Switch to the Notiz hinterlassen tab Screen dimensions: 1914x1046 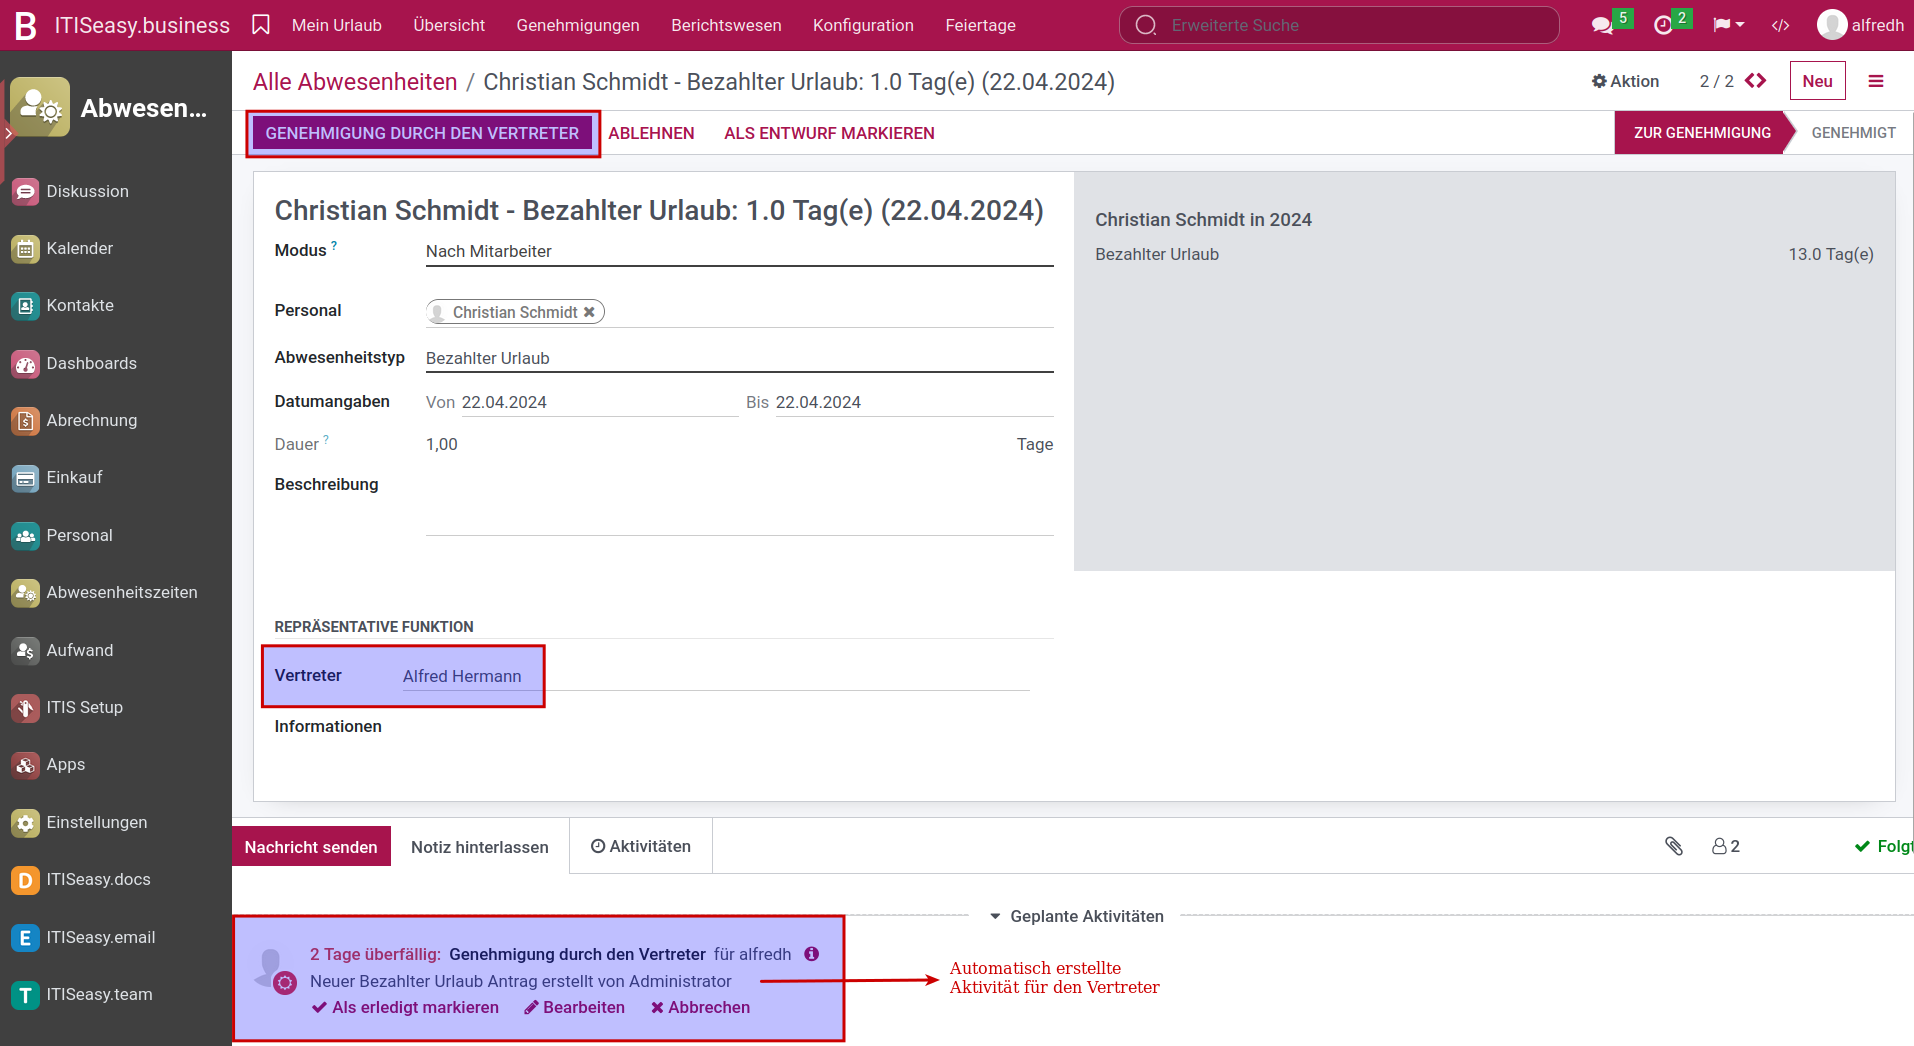[x=479, y=847]
